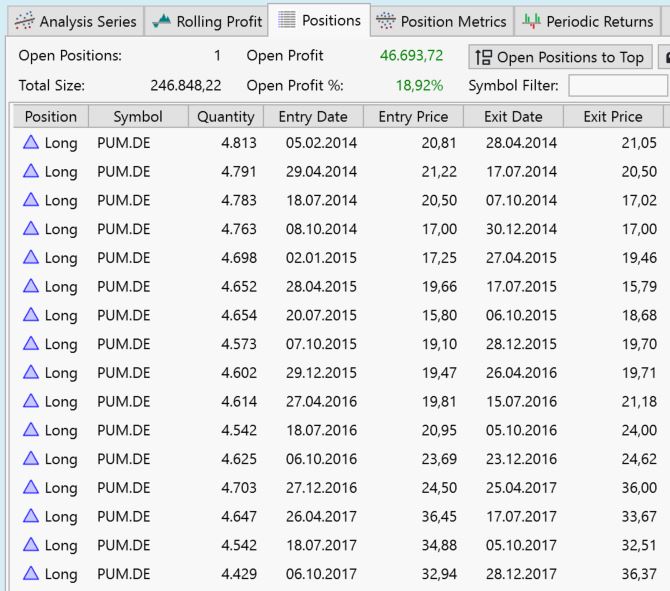This screenshot has height=591, width=670.
Task: Click the Long triangle icon for 06.10.2017 entry
Action: point(29,574)
